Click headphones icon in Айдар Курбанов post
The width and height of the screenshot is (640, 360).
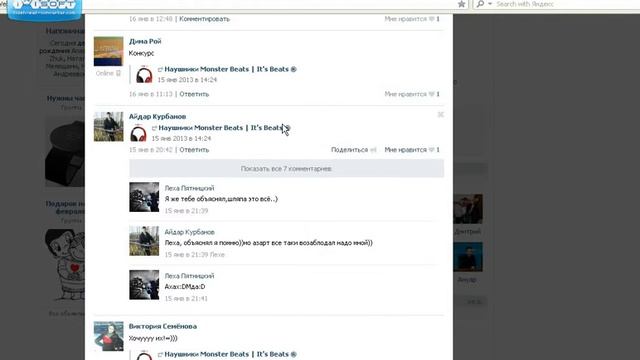click(x=138, y=133)
